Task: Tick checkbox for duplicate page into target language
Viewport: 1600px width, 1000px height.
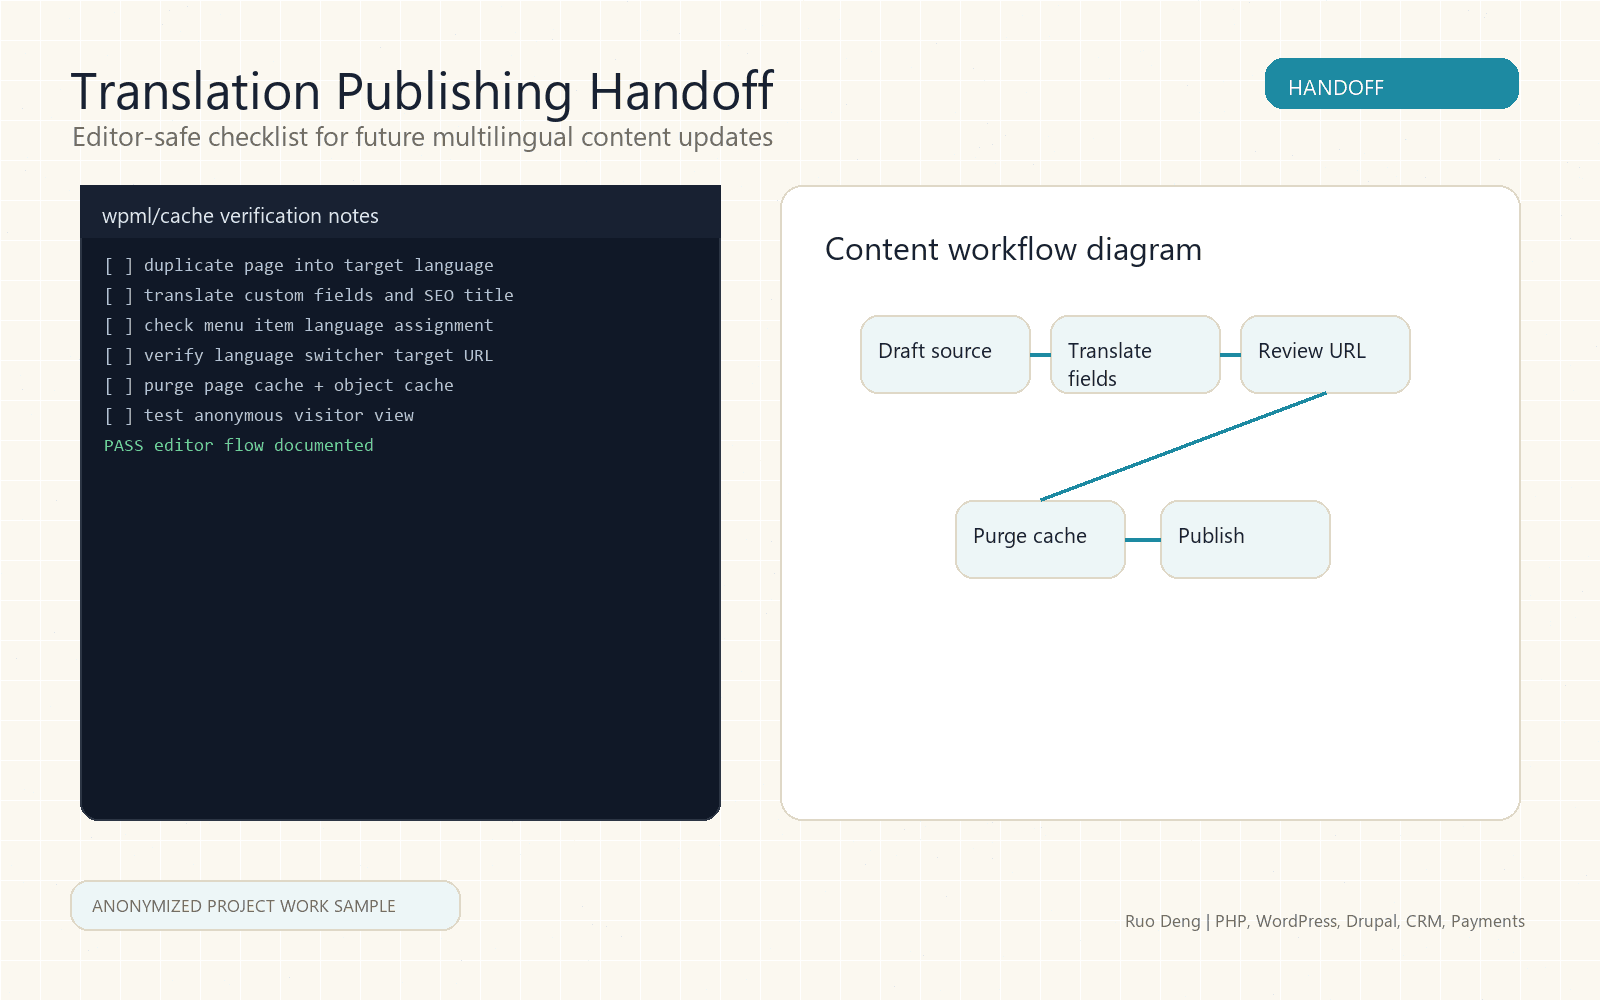Action: click(x=118, y=266)
